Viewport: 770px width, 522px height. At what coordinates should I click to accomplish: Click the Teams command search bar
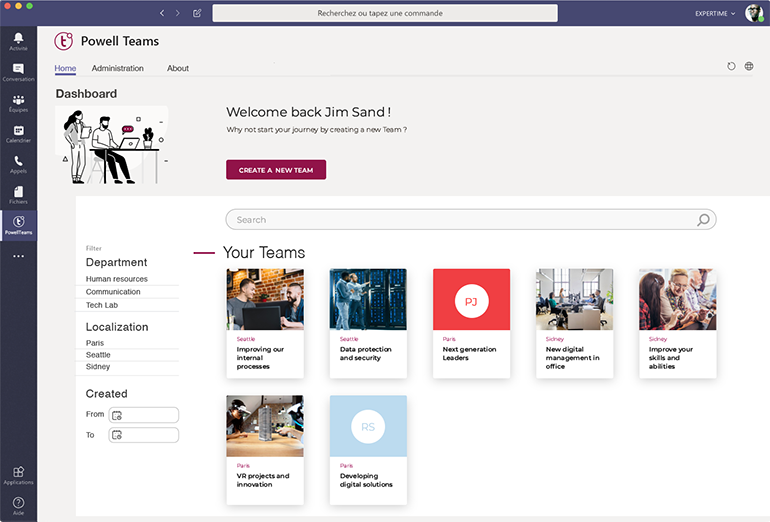385,13
